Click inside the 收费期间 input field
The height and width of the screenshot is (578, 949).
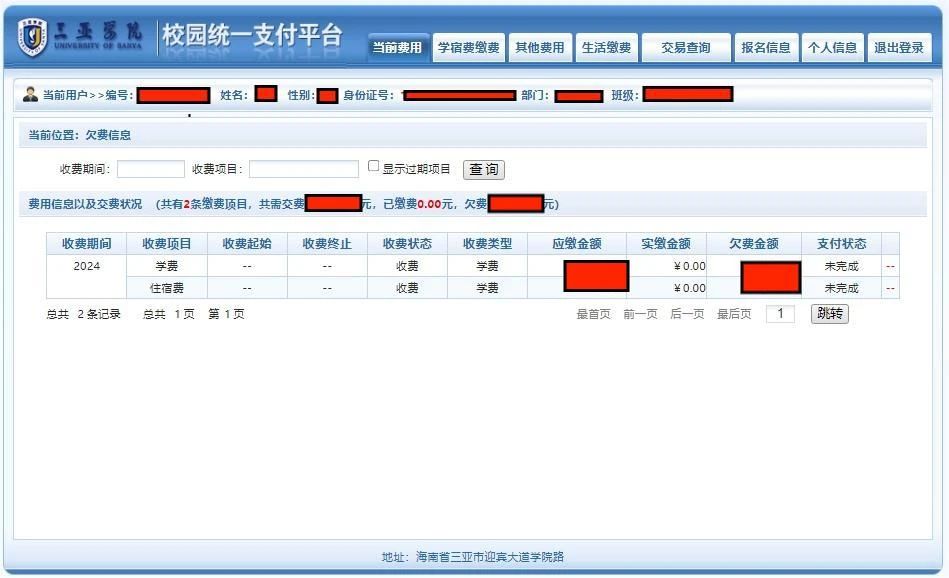coord(150,169)
